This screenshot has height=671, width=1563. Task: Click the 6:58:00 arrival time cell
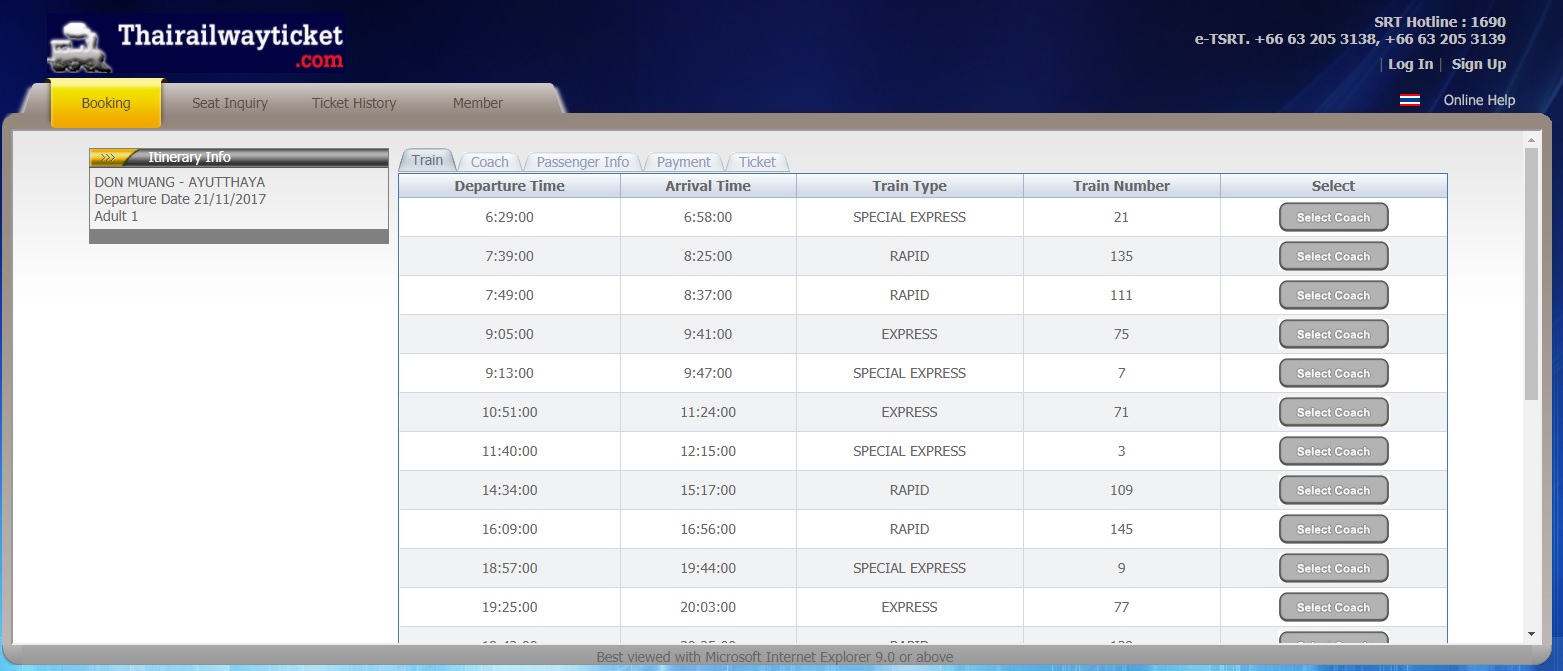tap(708, 217)
